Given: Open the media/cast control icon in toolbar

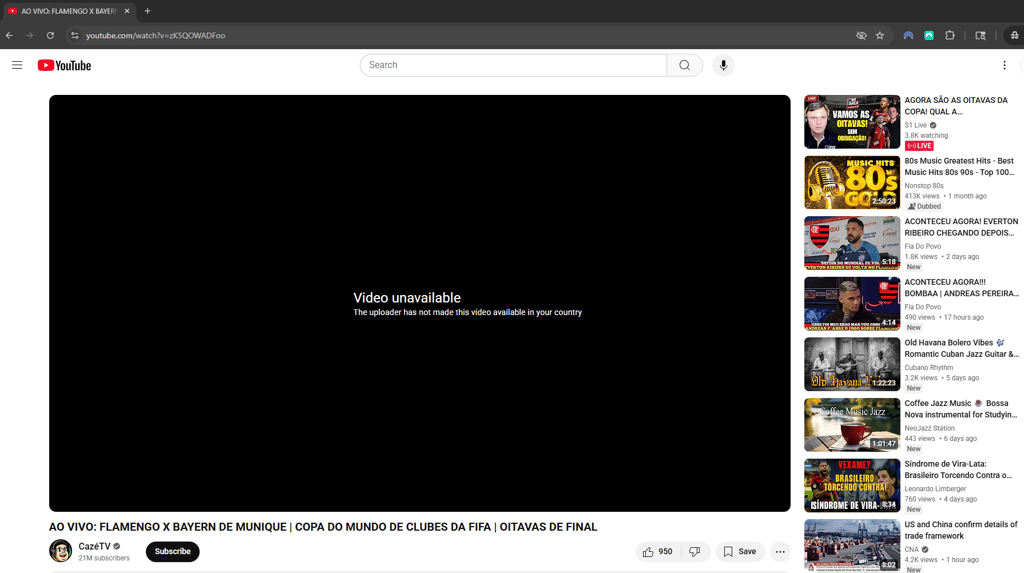Looking at the screenshot, I should click(x=980, y=35).
